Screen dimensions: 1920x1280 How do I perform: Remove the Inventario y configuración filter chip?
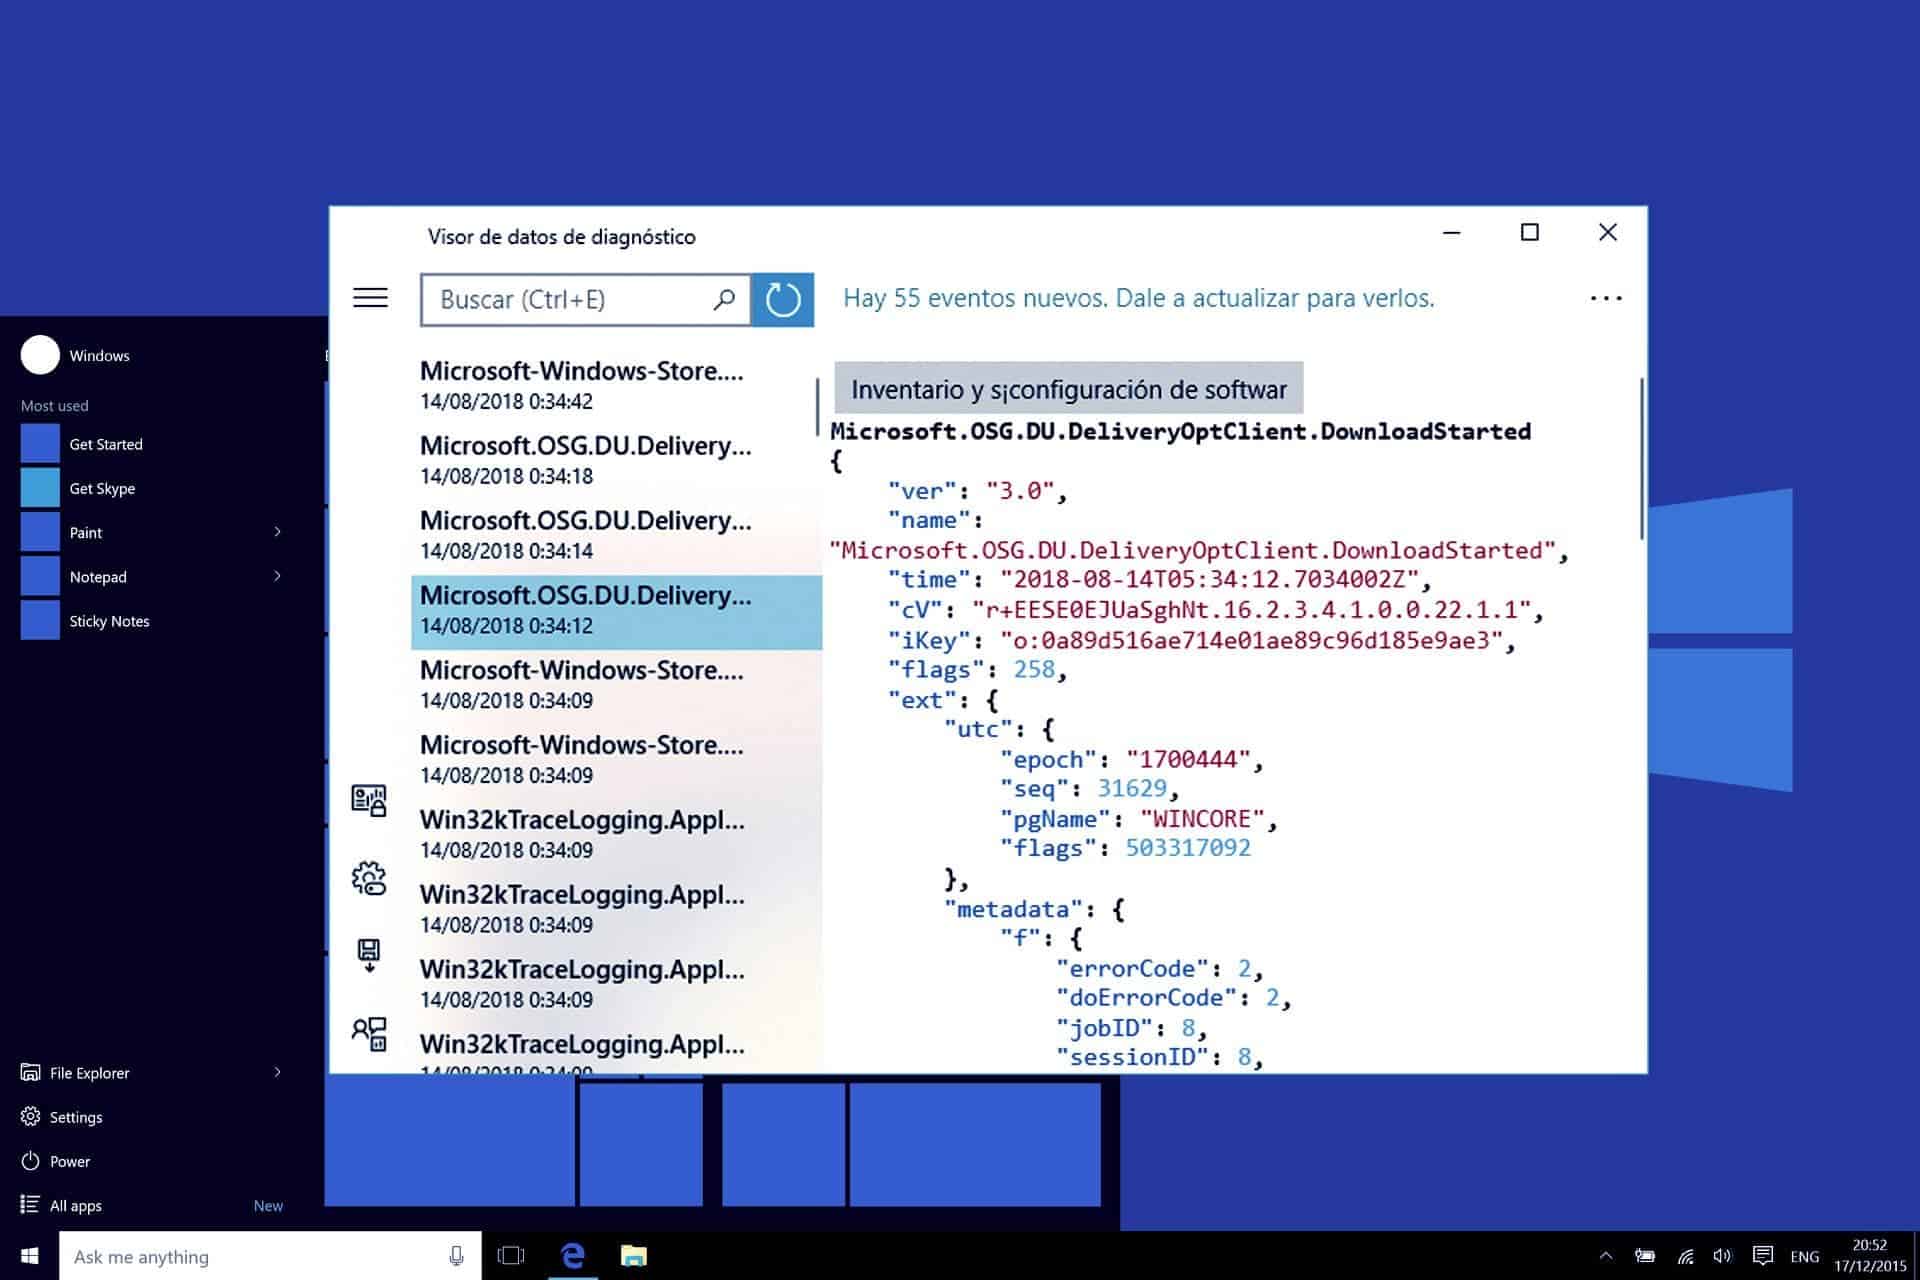(1067, 388)
